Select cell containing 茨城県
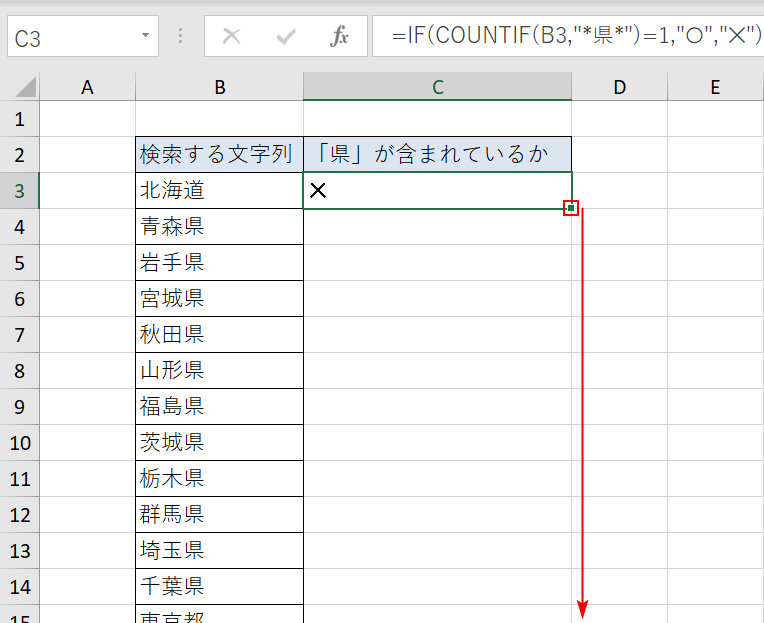Image resolution: width=764 pixels, height=623 pixels. [219, 443]
